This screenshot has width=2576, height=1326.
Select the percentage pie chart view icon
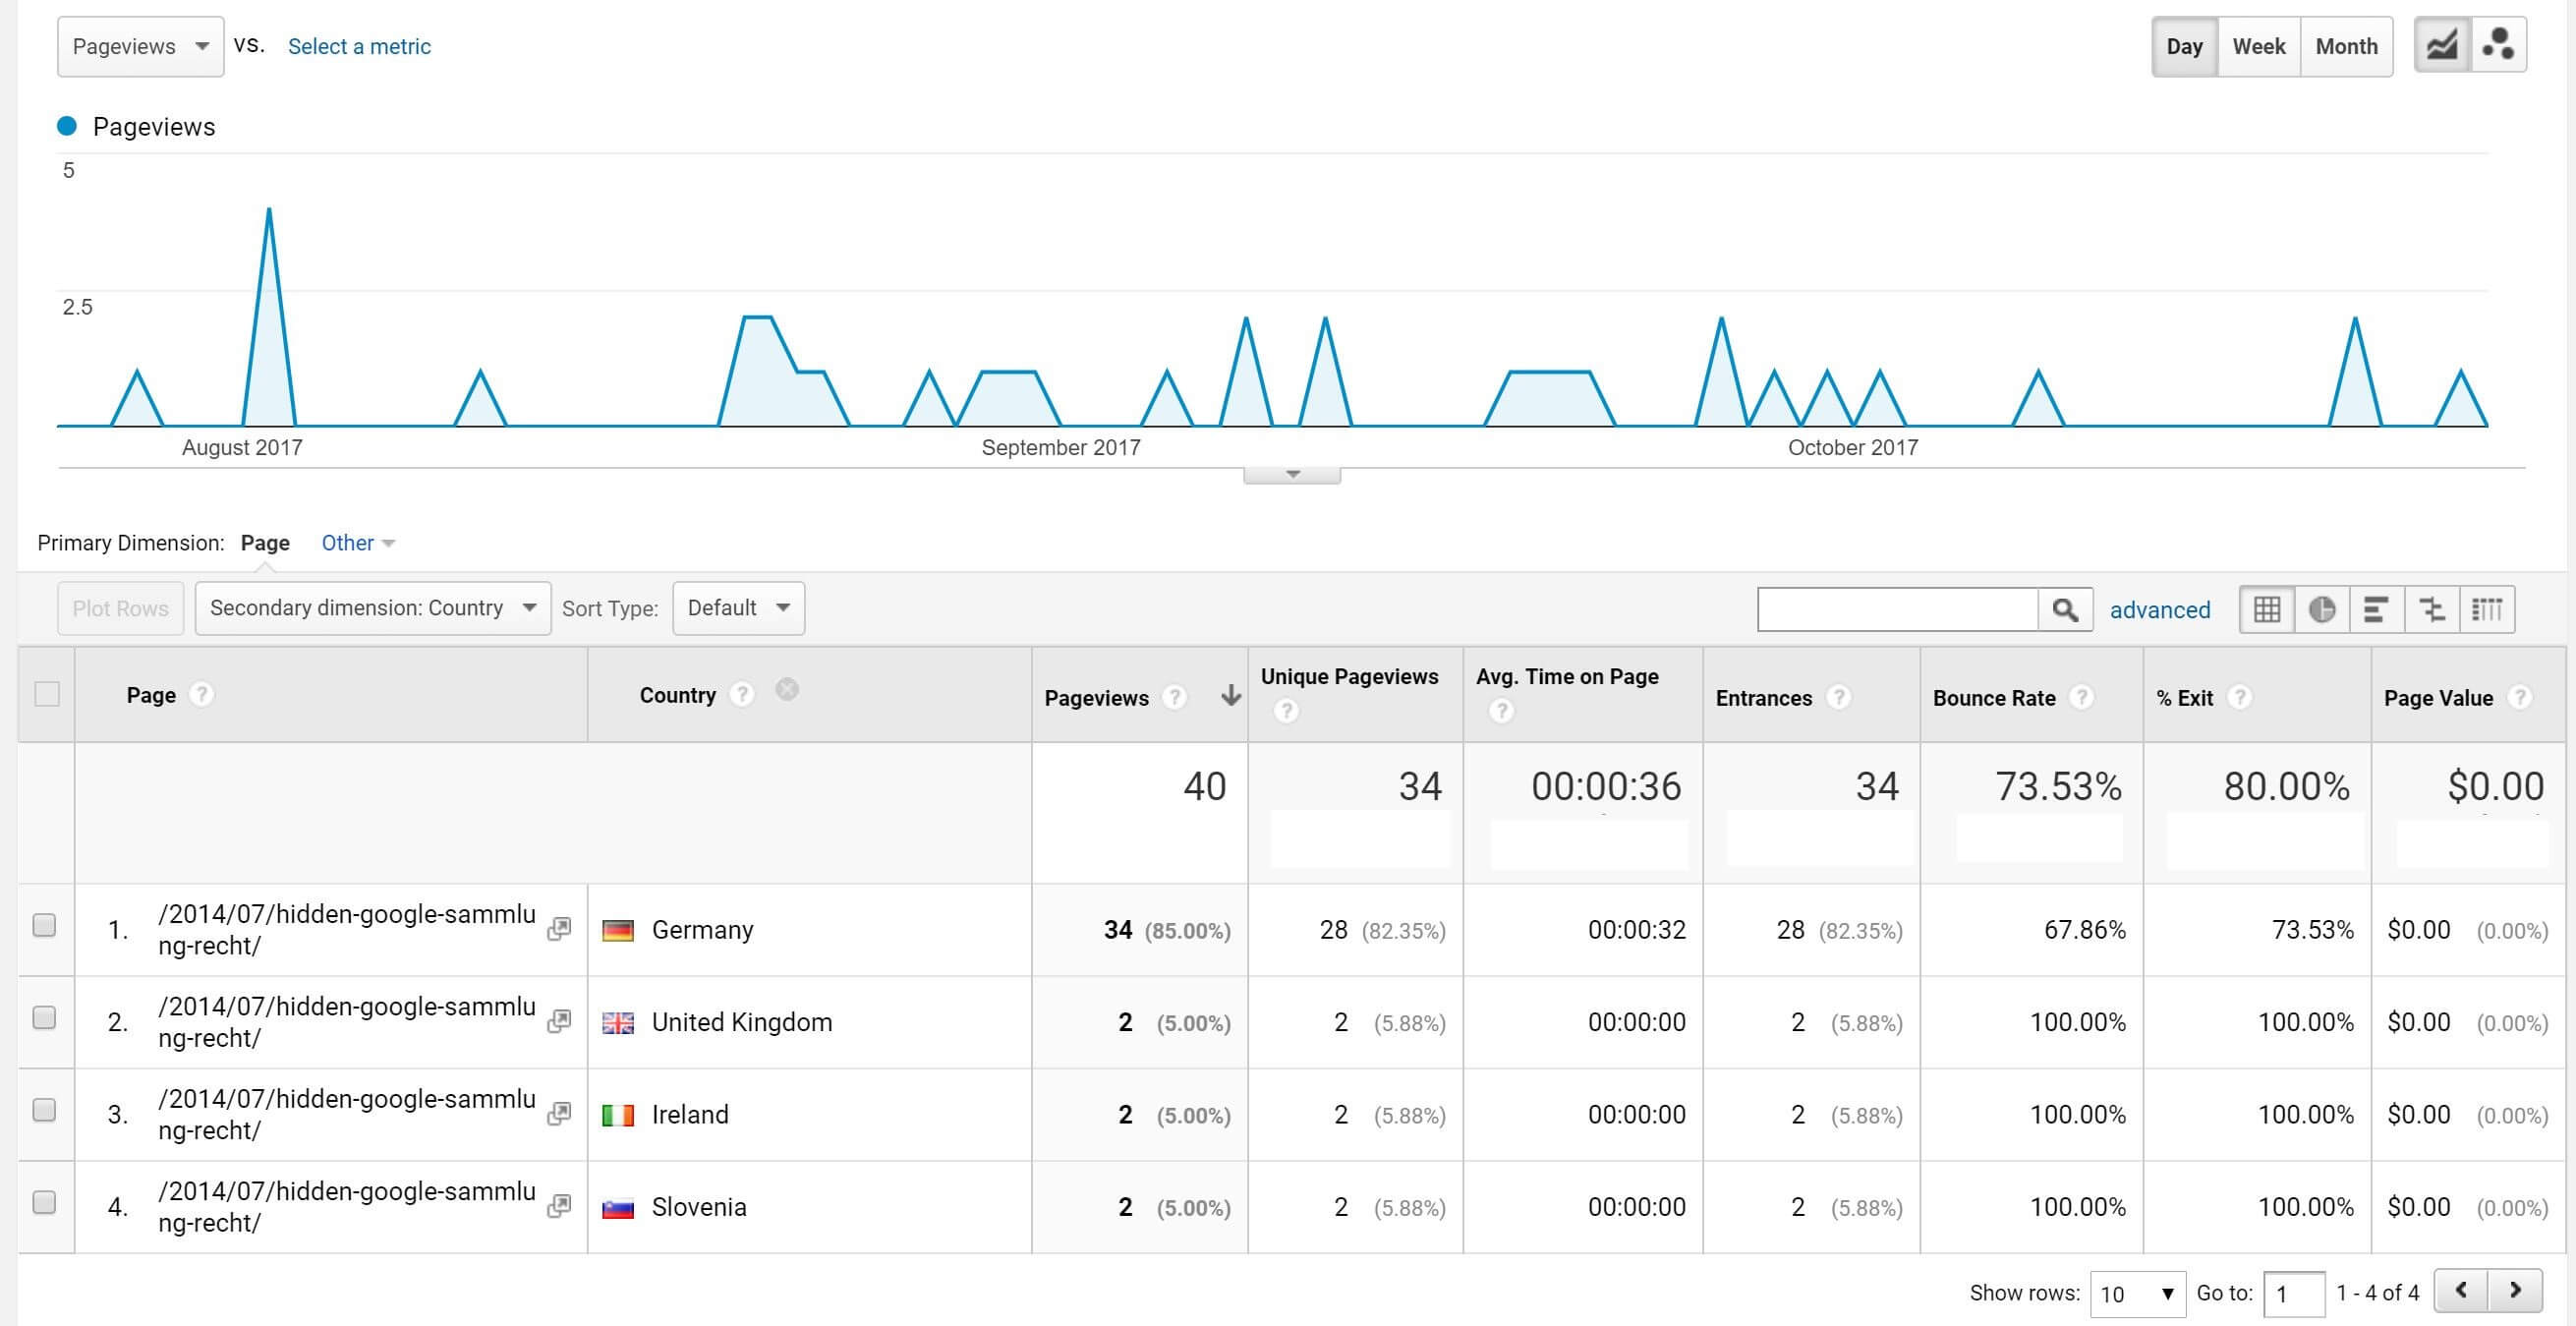[2322, 609]
